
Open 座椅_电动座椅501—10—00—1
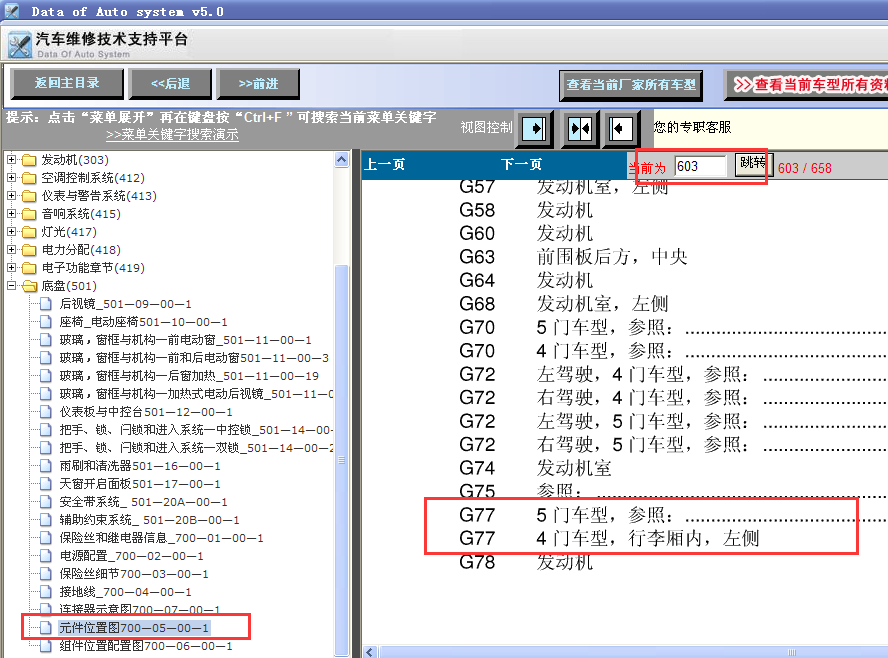click(143, 322)
